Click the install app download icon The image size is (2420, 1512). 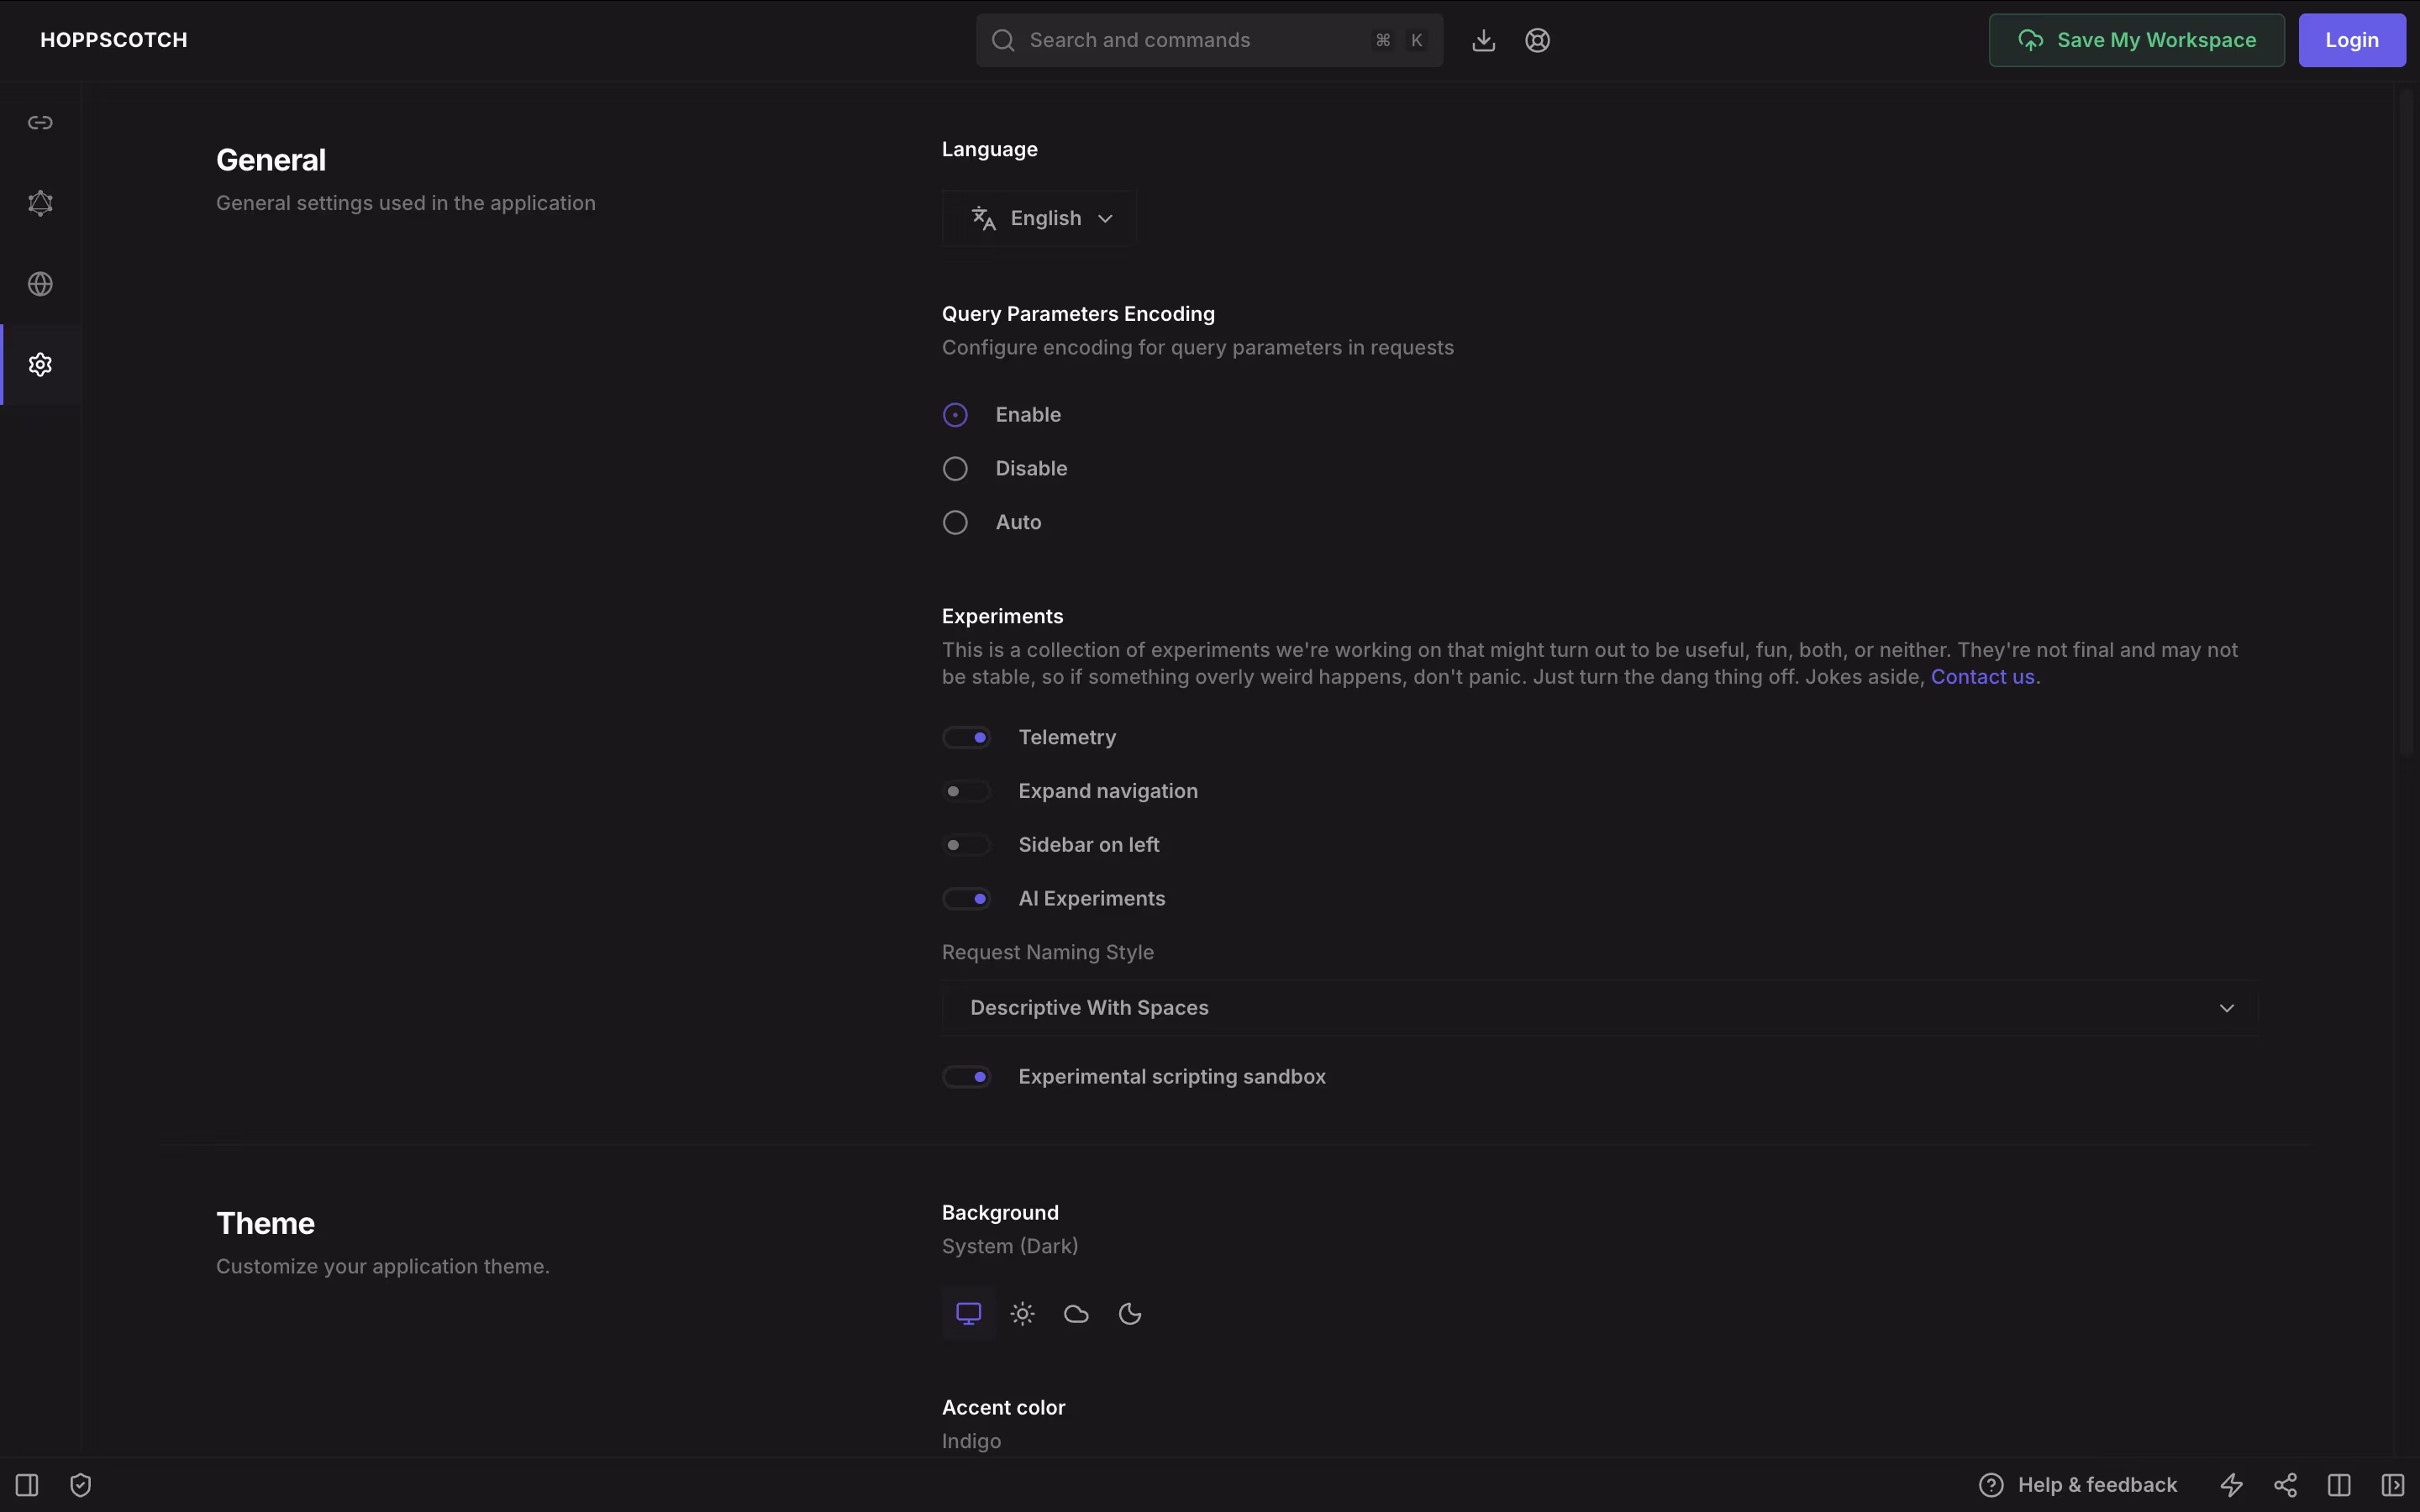coord(1484,40)
